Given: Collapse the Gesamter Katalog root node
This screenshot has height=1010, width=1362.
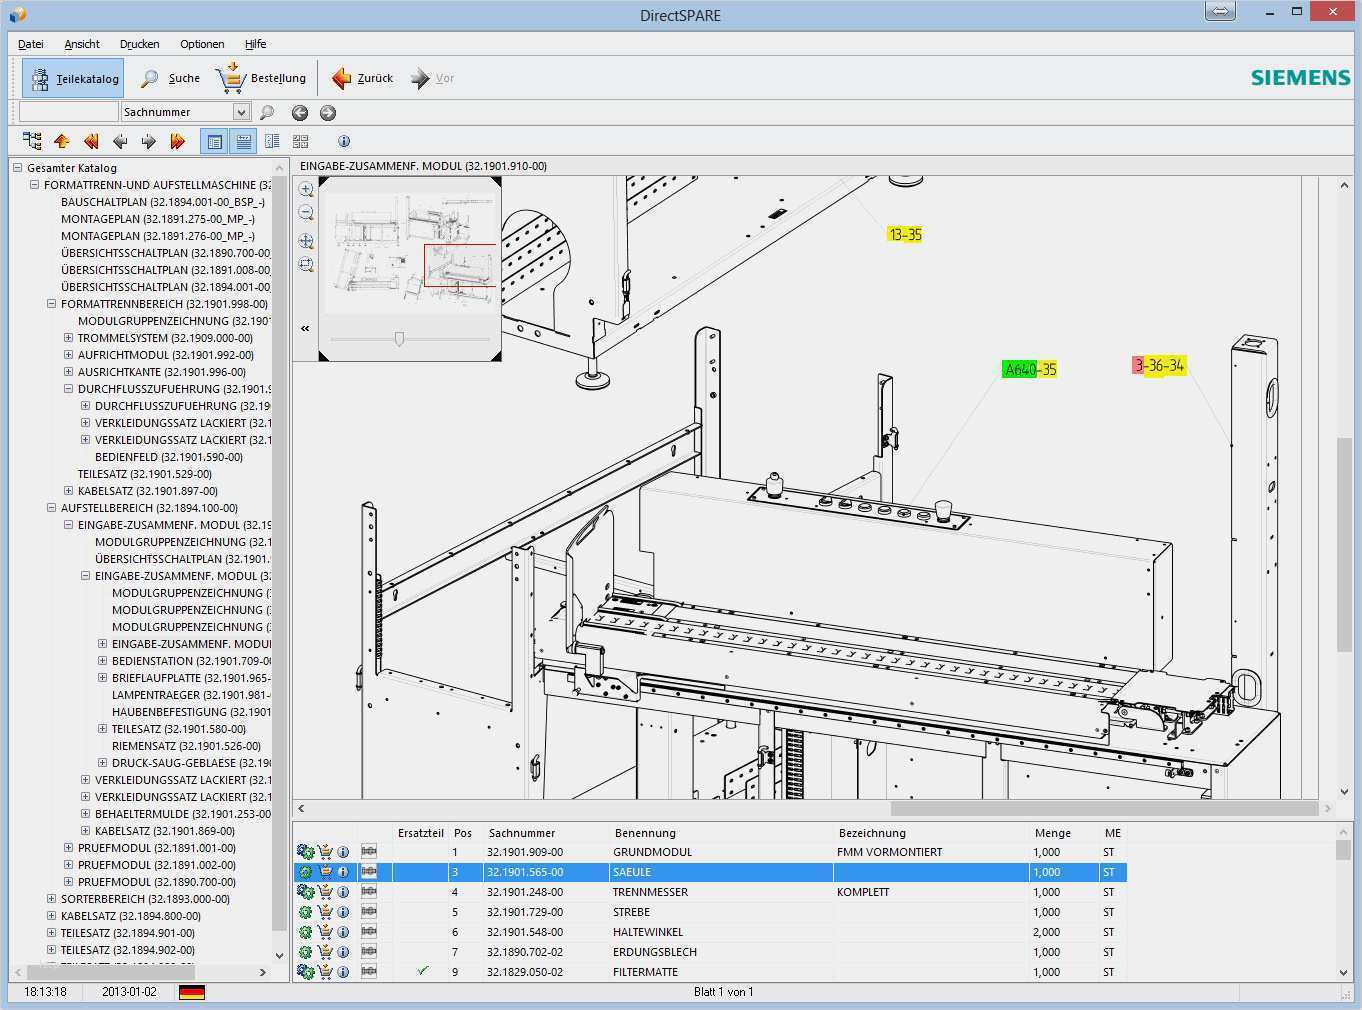Looking at the screenshot, I should 18,168.
